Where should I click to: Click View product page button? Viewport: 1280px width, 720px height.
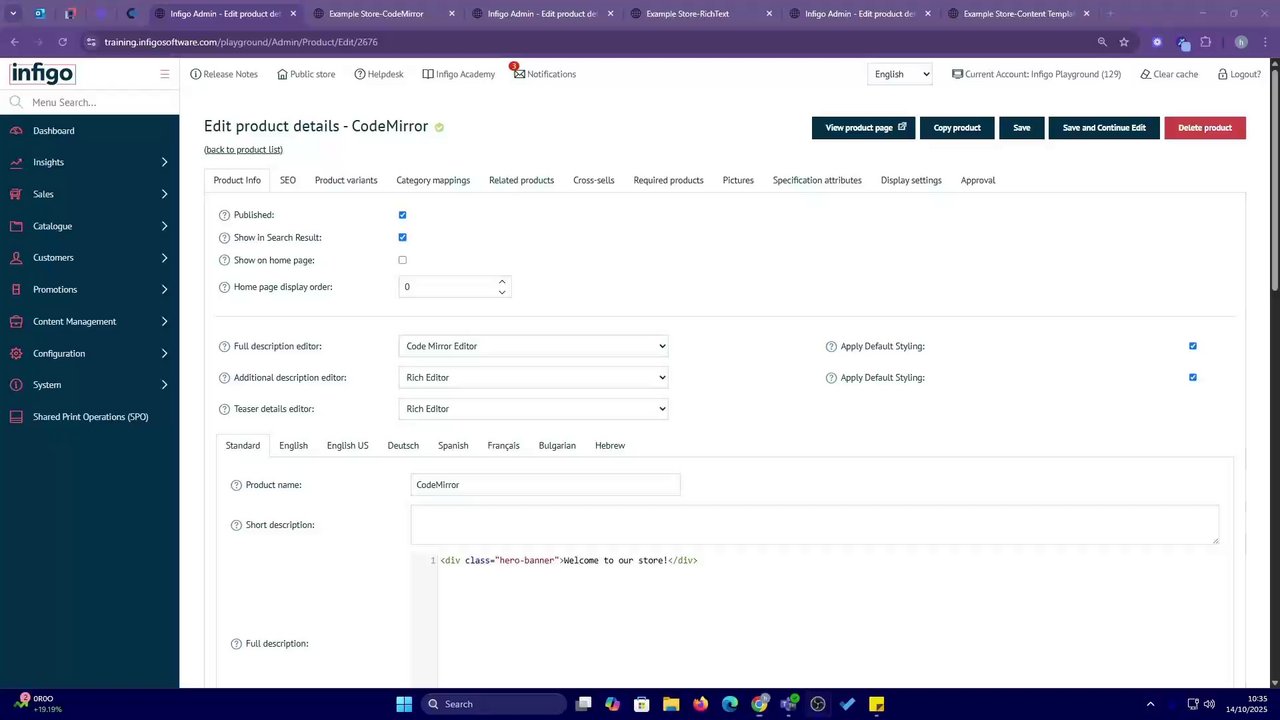pos(863,128)
